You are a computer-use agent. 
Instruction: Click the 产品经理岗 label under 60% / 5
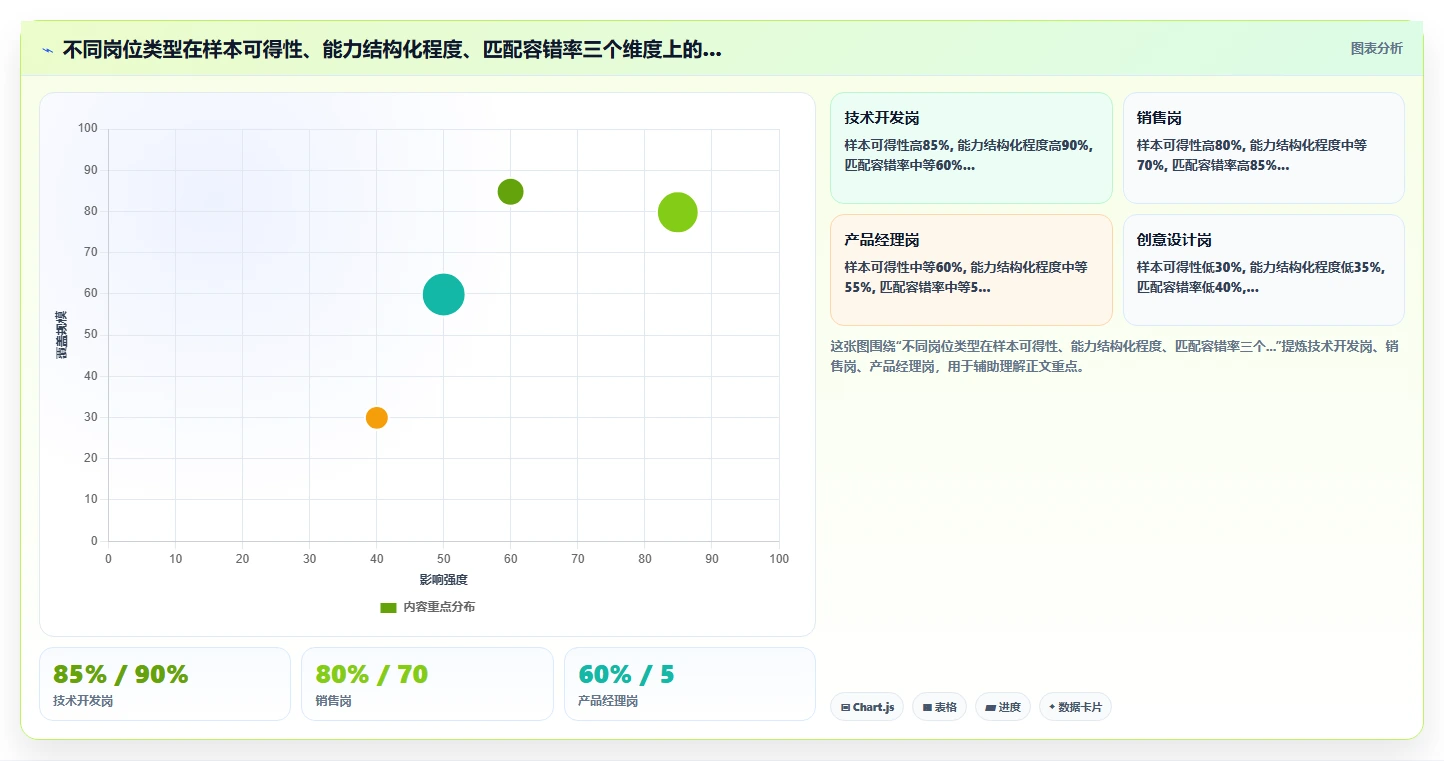click(x=608, y=701)
